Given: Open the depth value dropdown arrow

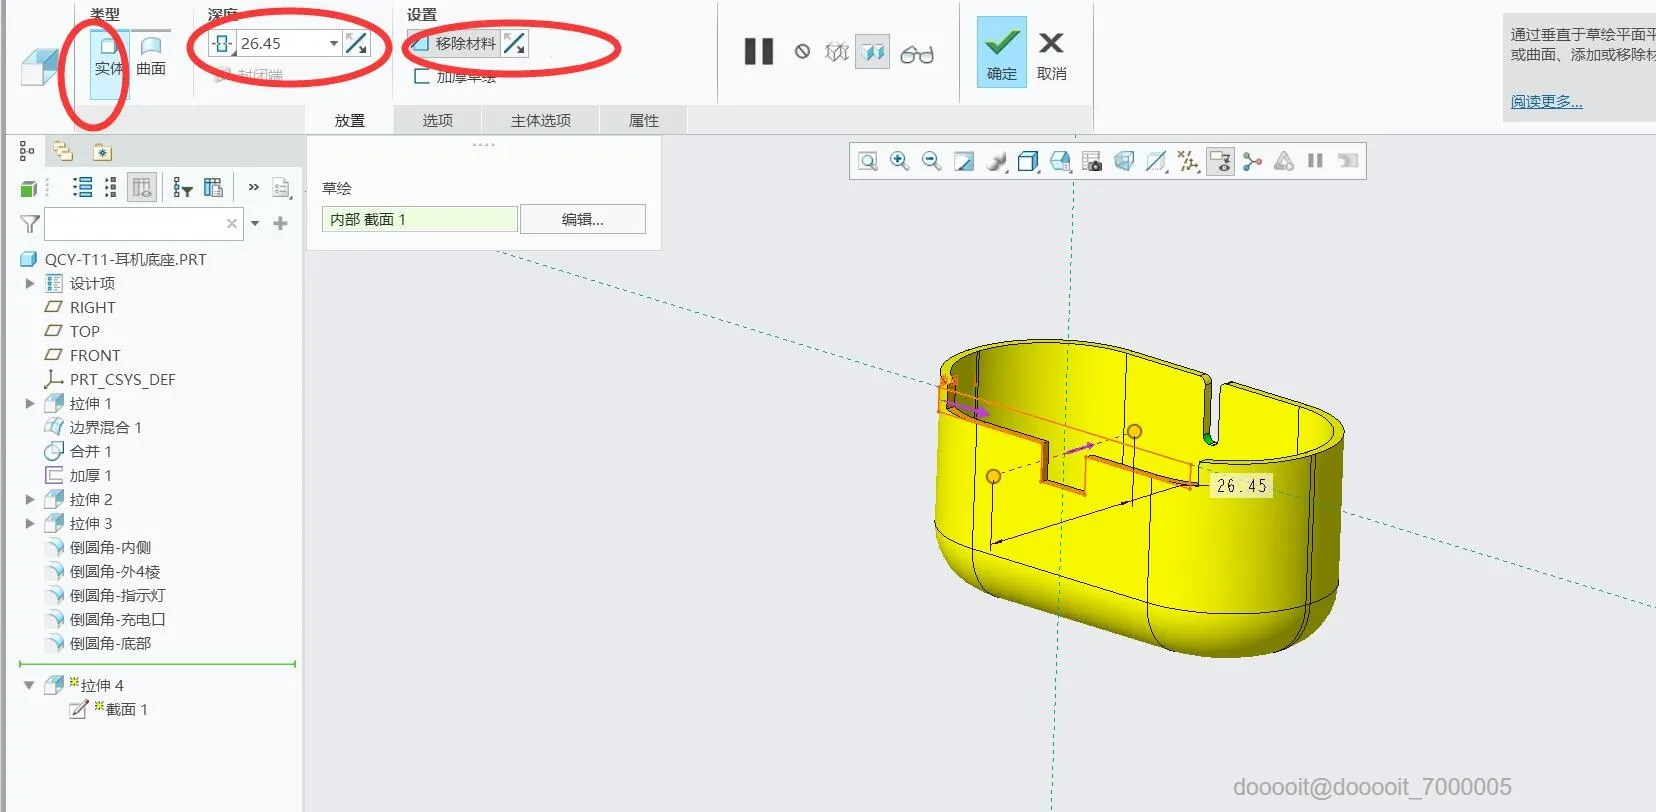Looking at the screenshot, I should tap(334, 44).
